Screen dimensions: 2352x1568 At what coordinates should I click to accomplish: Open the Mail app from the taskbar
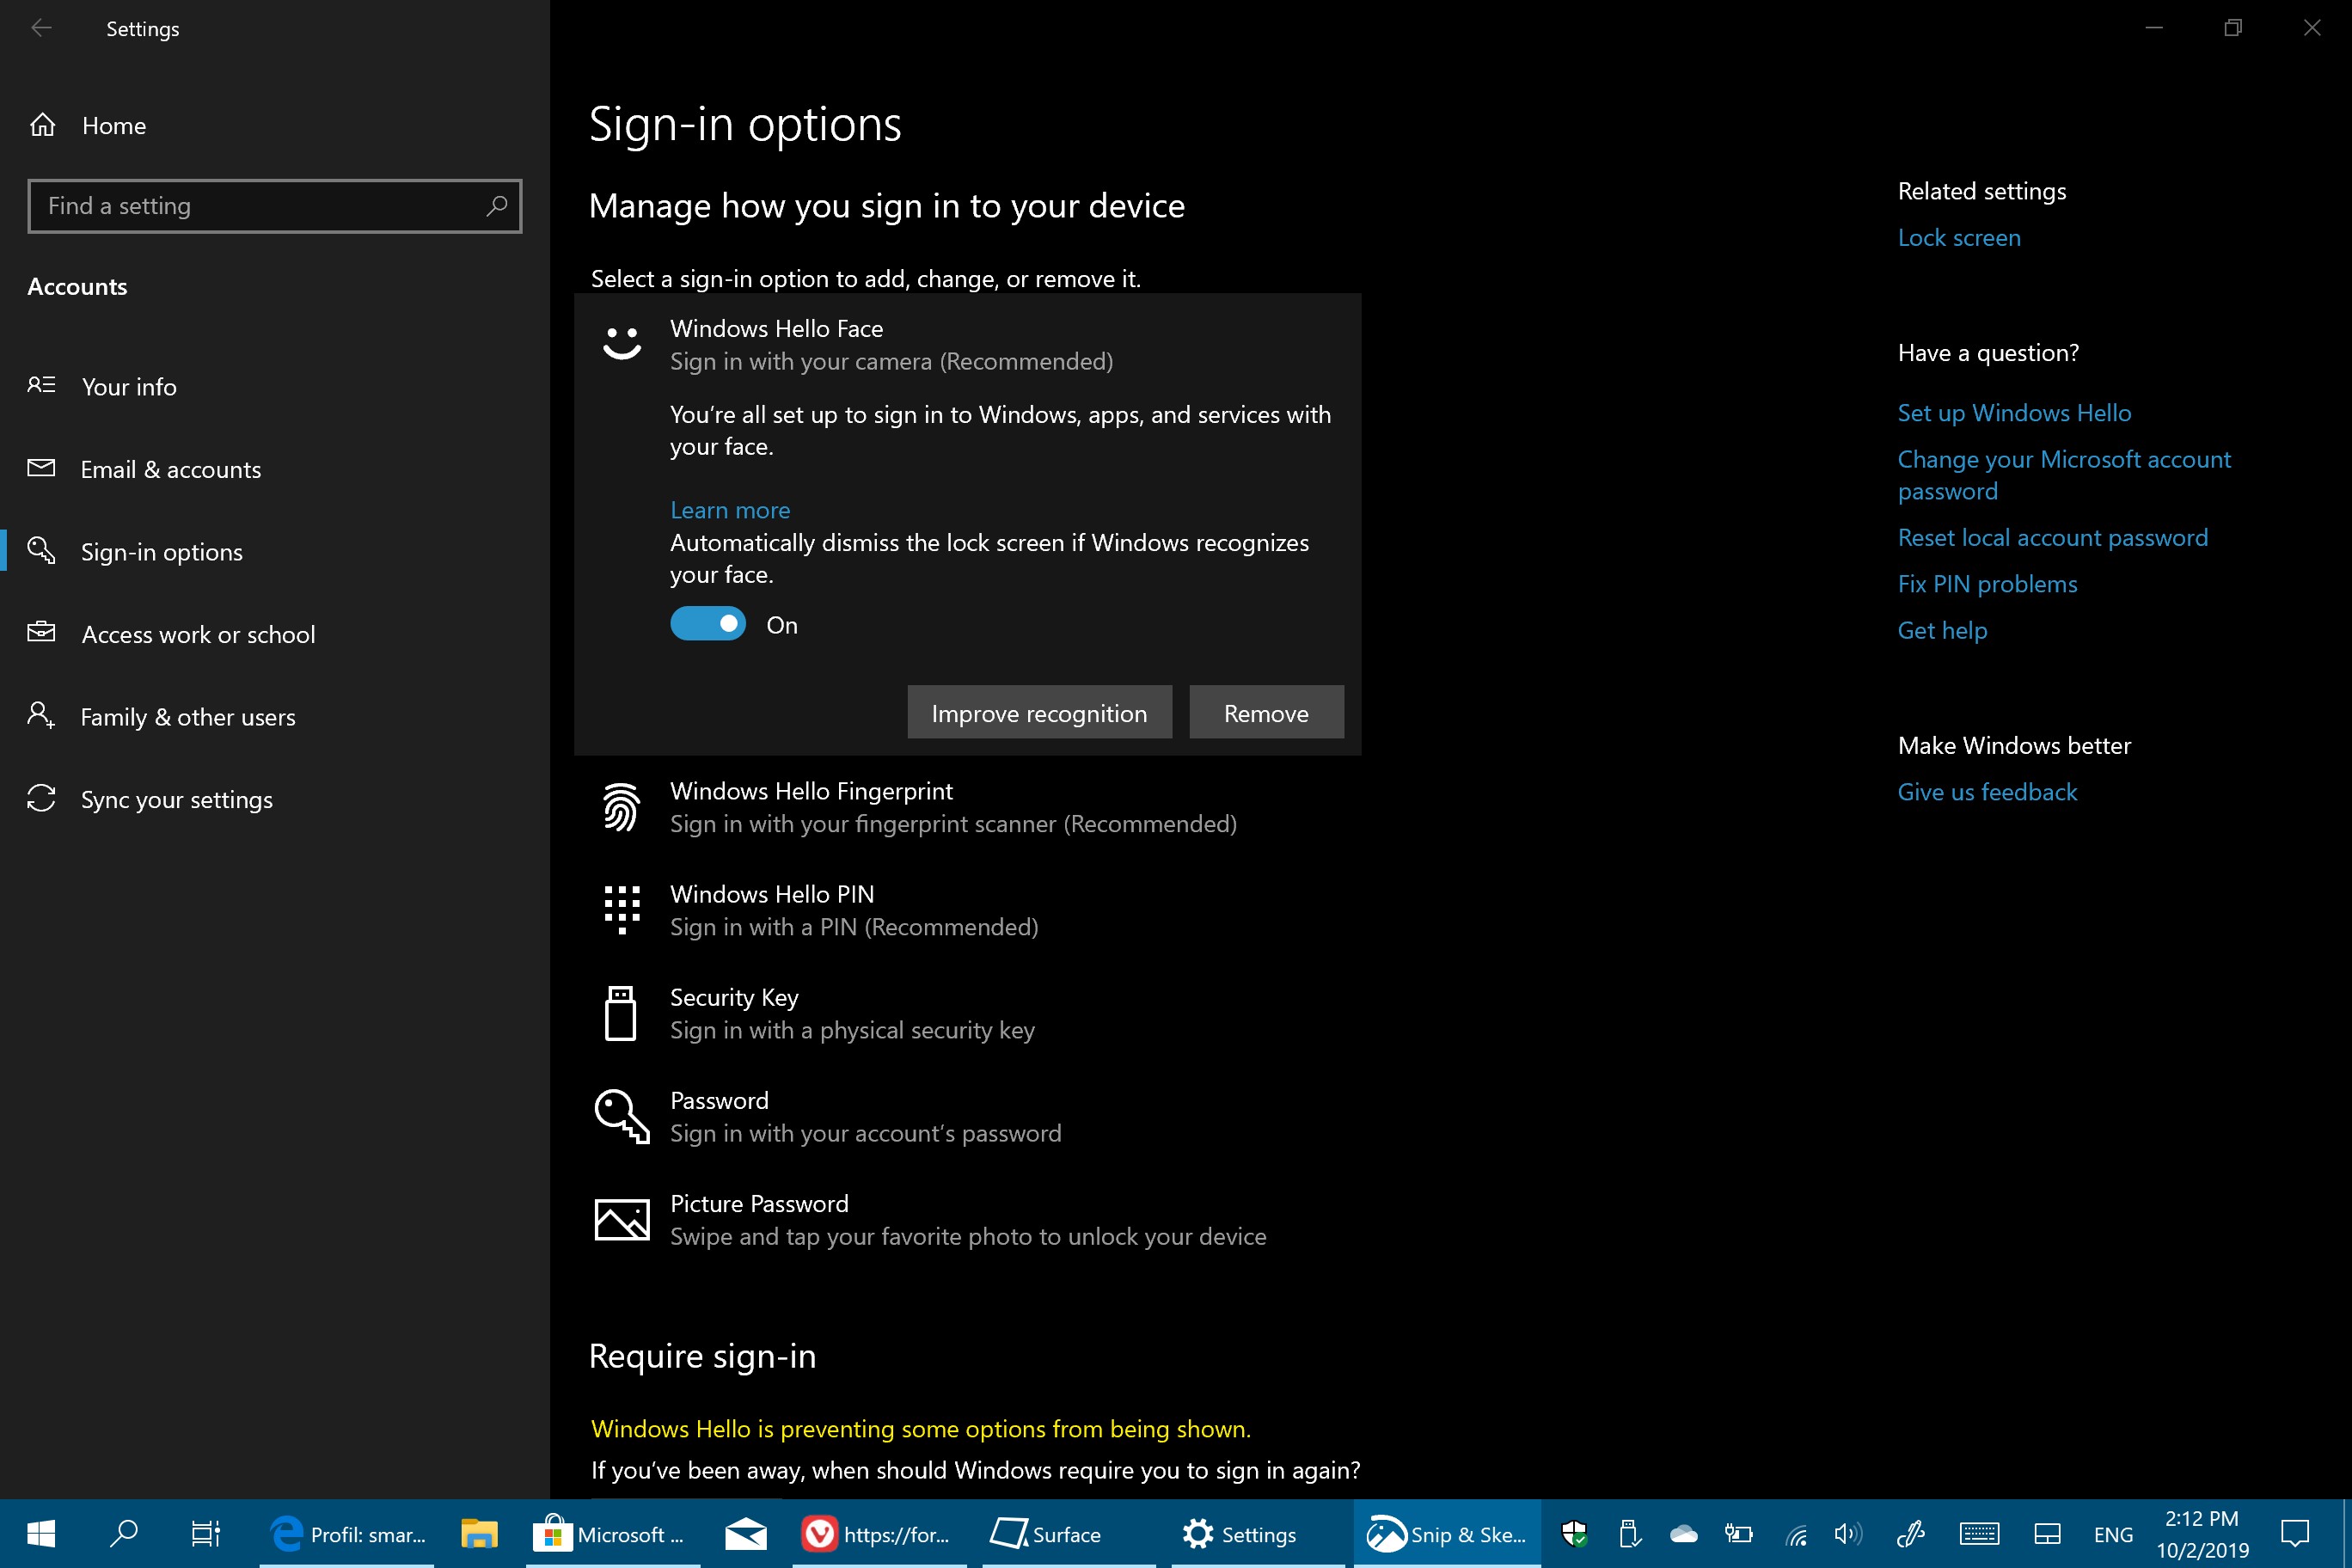746,1534
